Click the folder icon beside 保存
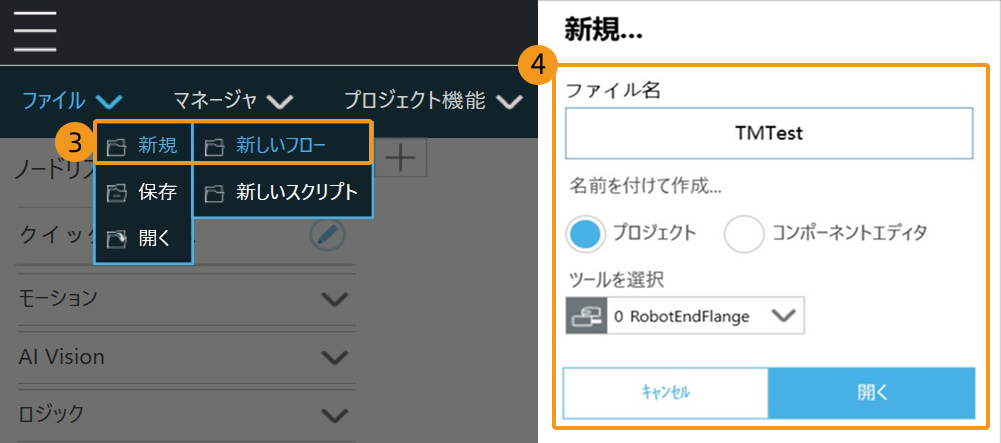 point(117,192)
